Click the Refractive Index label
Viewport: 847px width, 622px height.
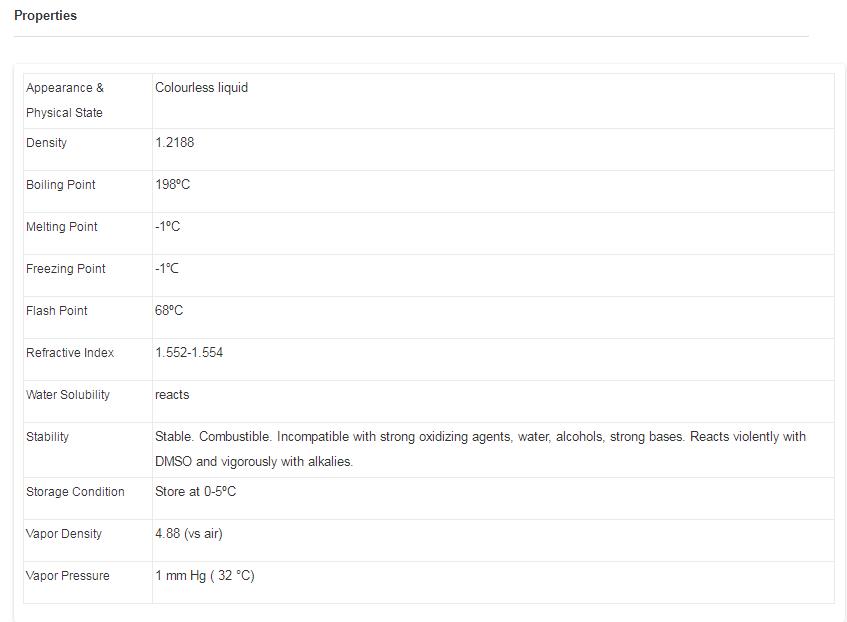click(x=70, y=353)
